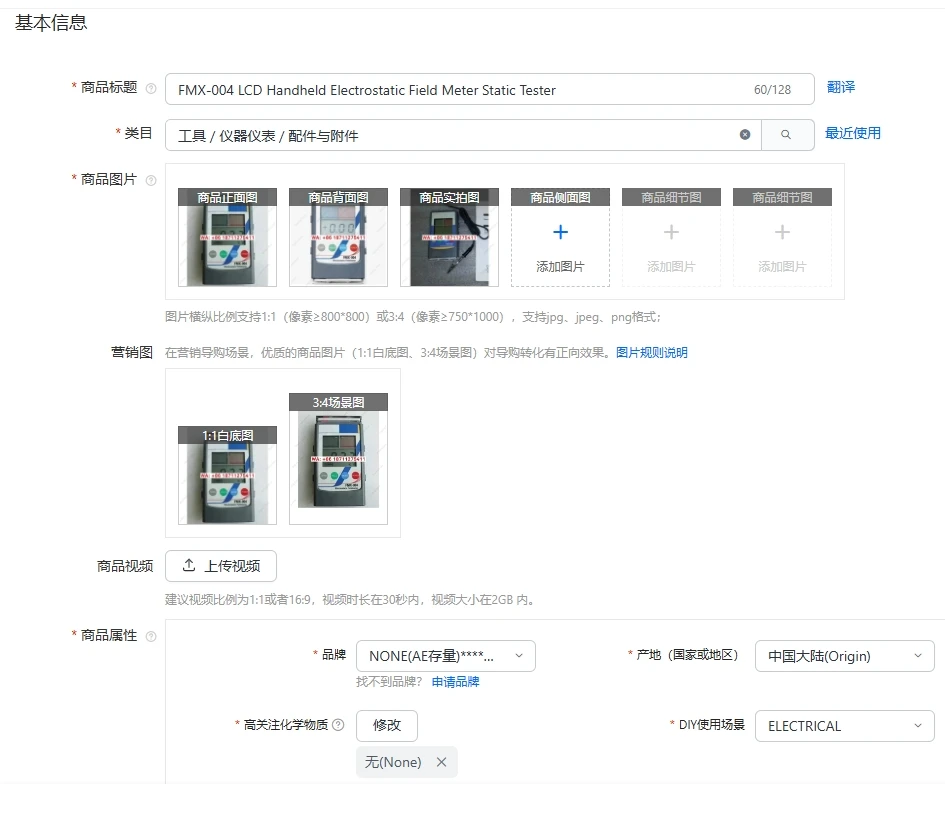
Task: Click plus icon in second 商品细节图 slot
Action: click(x=782, y=232)
